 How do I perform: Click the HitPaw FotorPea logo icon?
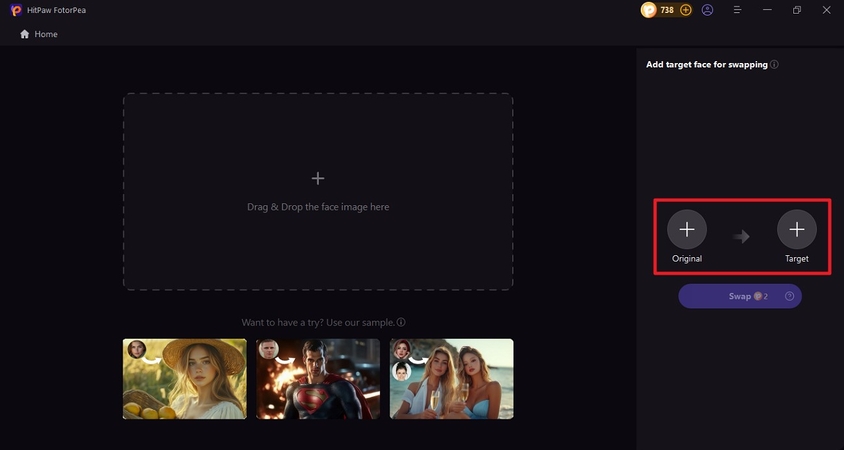(x=16, y=10)
